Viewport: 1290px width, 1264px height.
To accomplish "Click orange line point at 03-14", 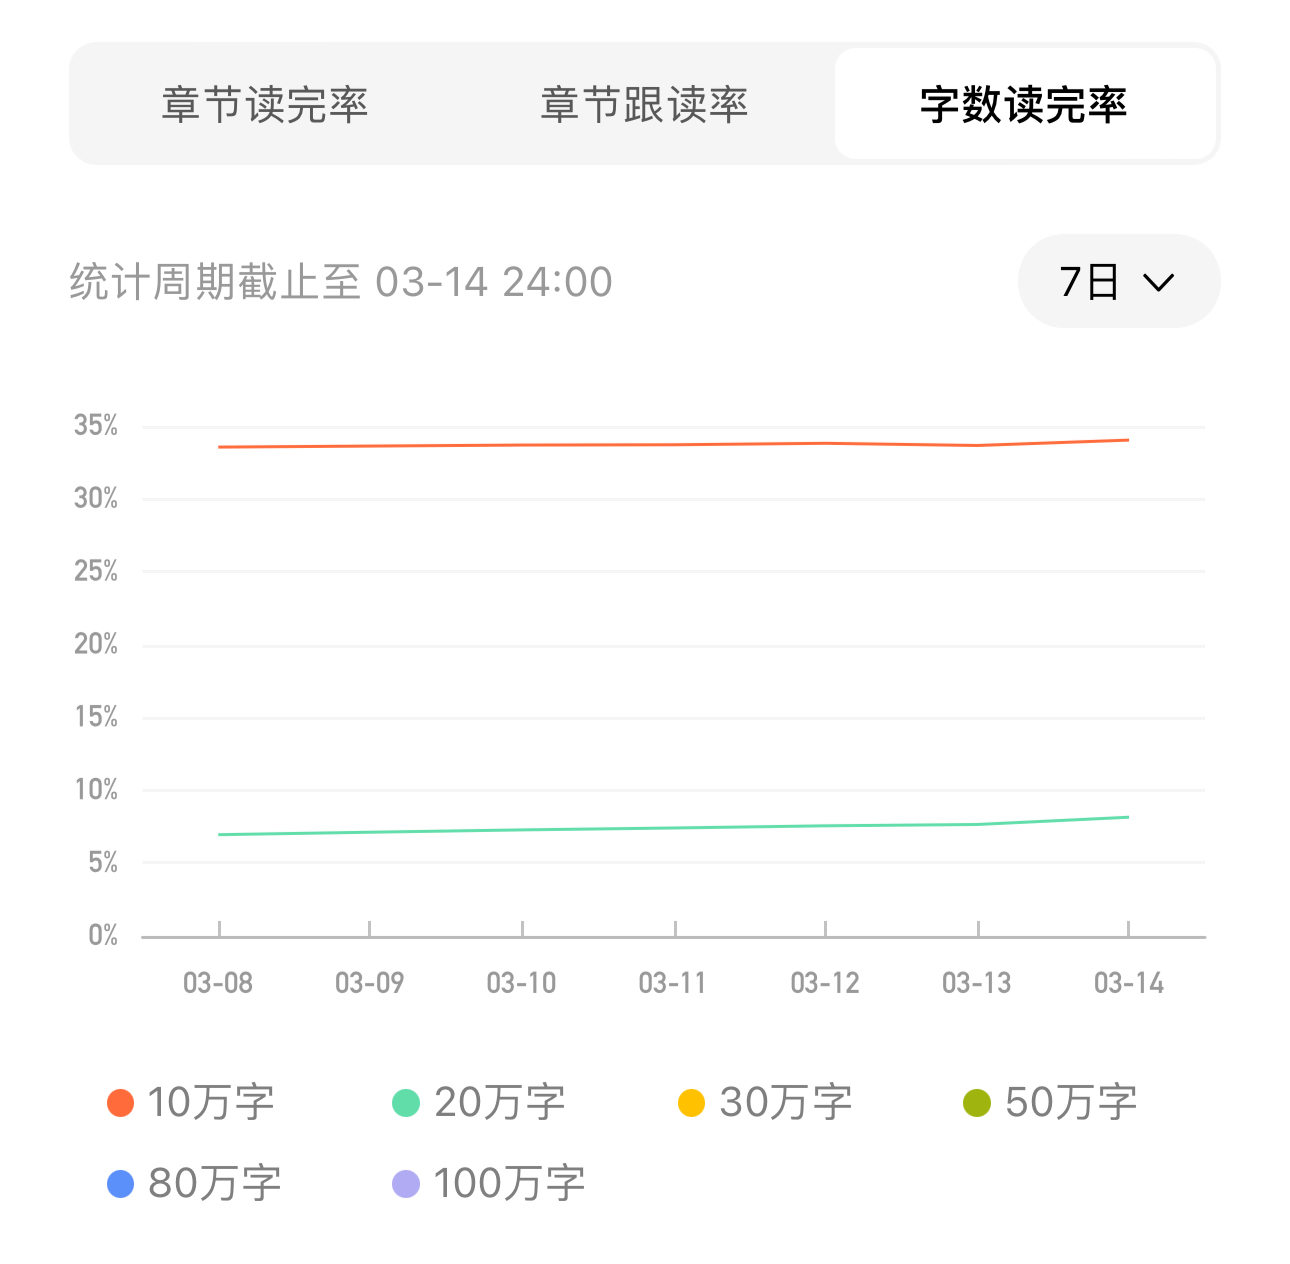I will (x=1128, y=440).
